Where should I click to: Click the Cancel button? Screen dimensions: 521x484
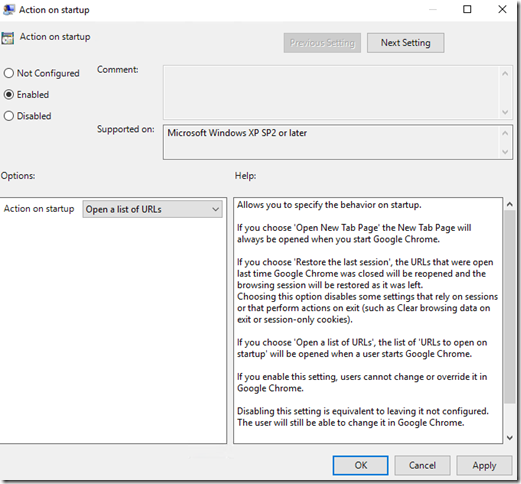point(422,465)
